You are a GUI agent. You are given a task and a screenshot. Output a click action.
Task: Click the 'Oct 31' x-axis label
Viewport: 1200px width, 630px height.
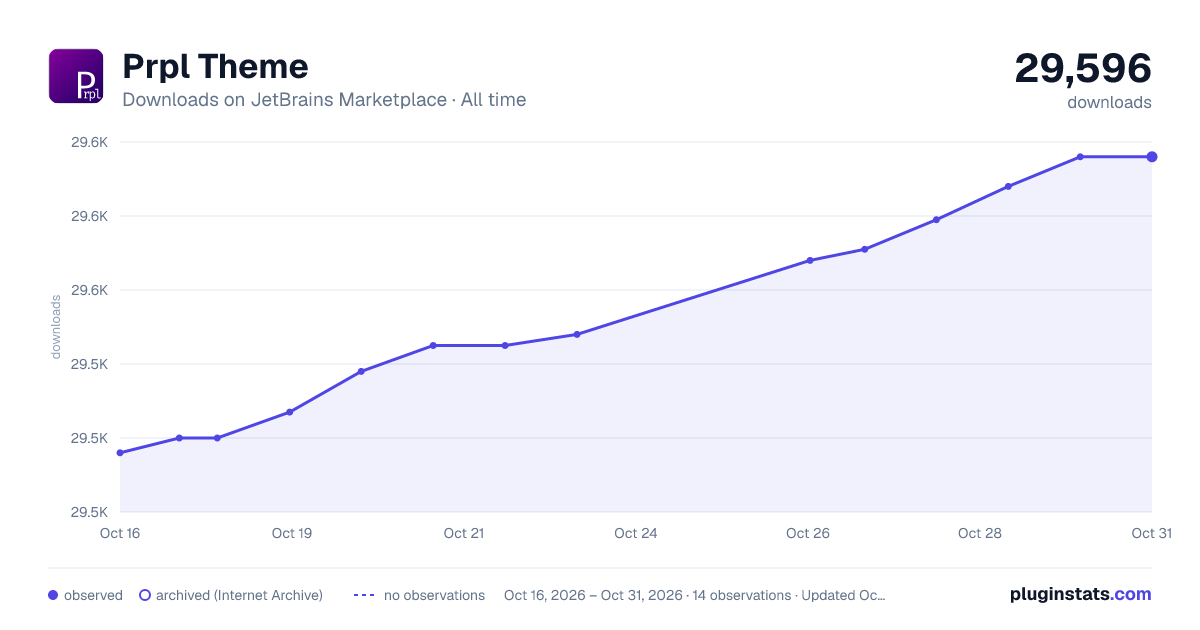1151,533
